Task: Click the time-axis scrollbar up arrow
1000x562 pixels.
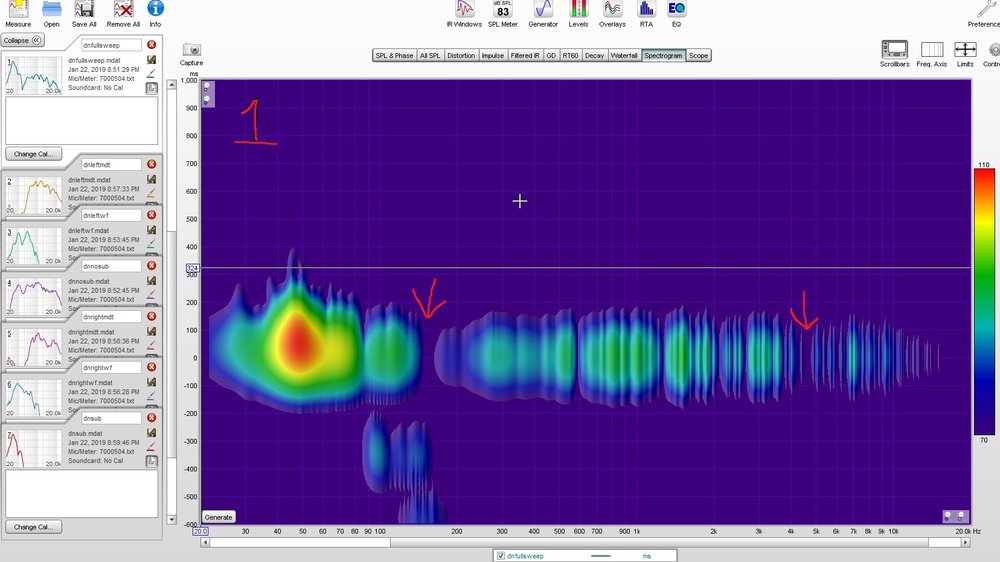Action: [x=172, y=84]
